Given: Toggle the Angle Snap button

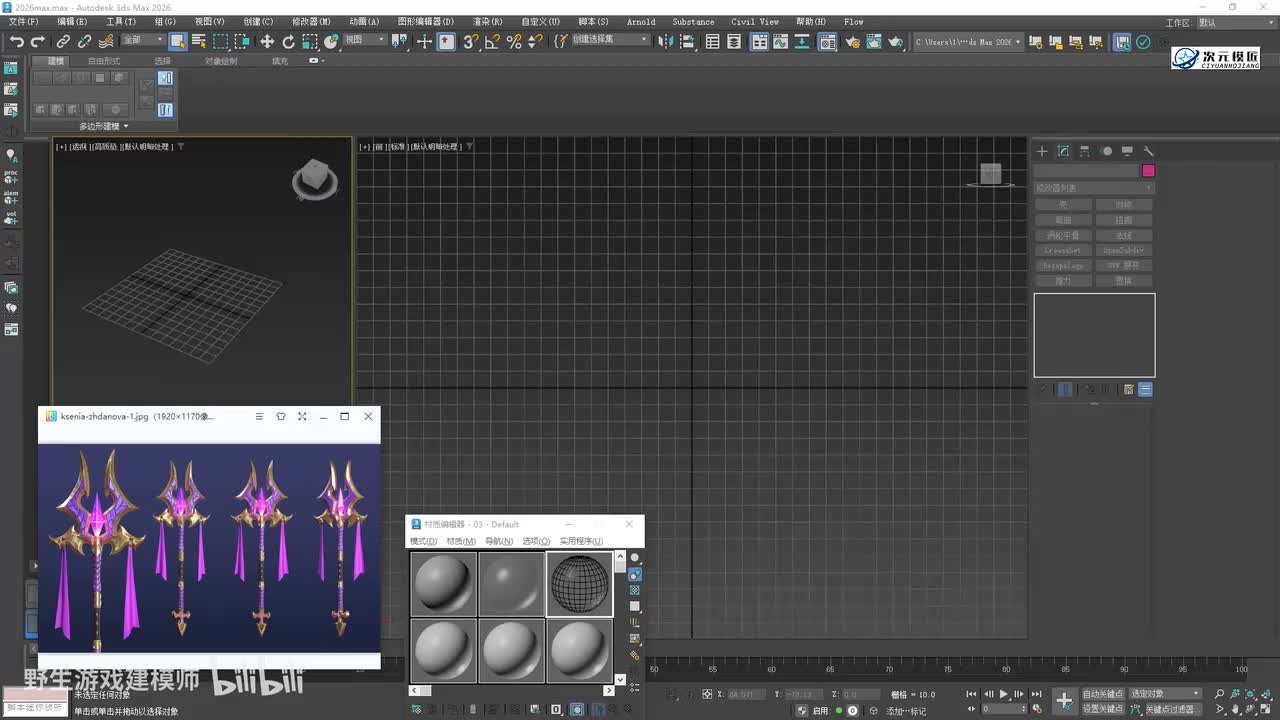Looking at the screenshot, I should (492, 41).
